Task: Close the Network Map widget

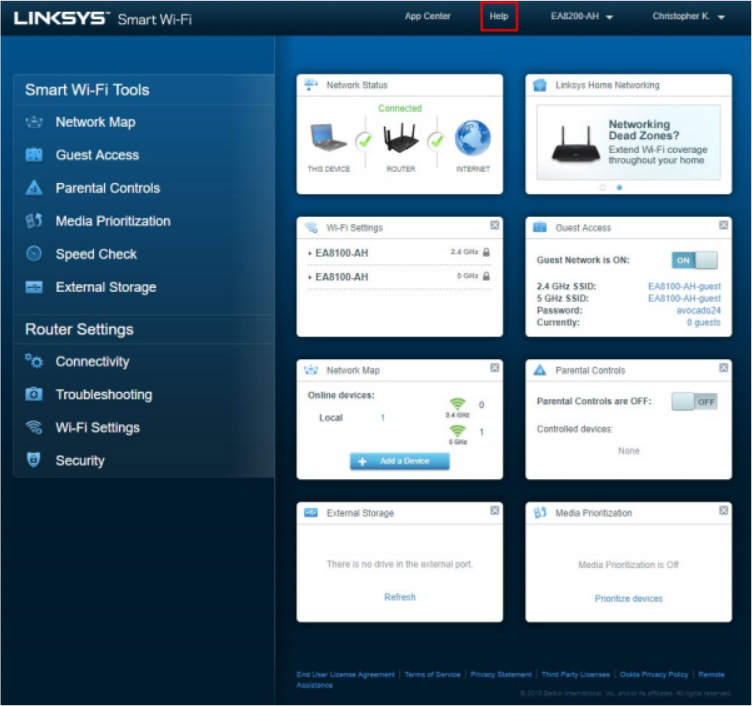Action: 494,367
